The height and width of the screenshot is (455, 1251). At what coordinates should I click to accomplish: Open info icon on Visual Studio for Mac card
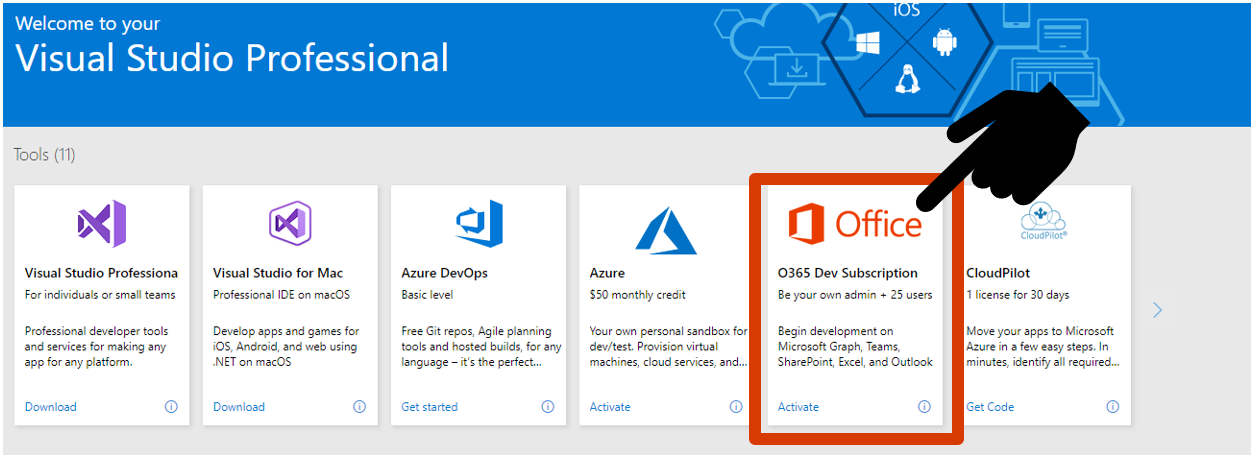359,407
